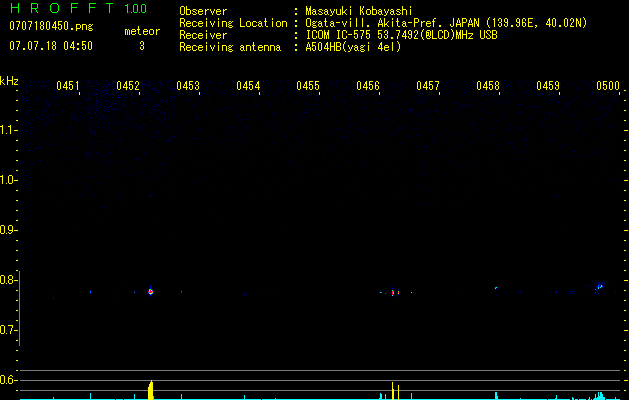Click the 0500 time marker
The height and width of the screenshot is (400, 629).
[608, 86]
